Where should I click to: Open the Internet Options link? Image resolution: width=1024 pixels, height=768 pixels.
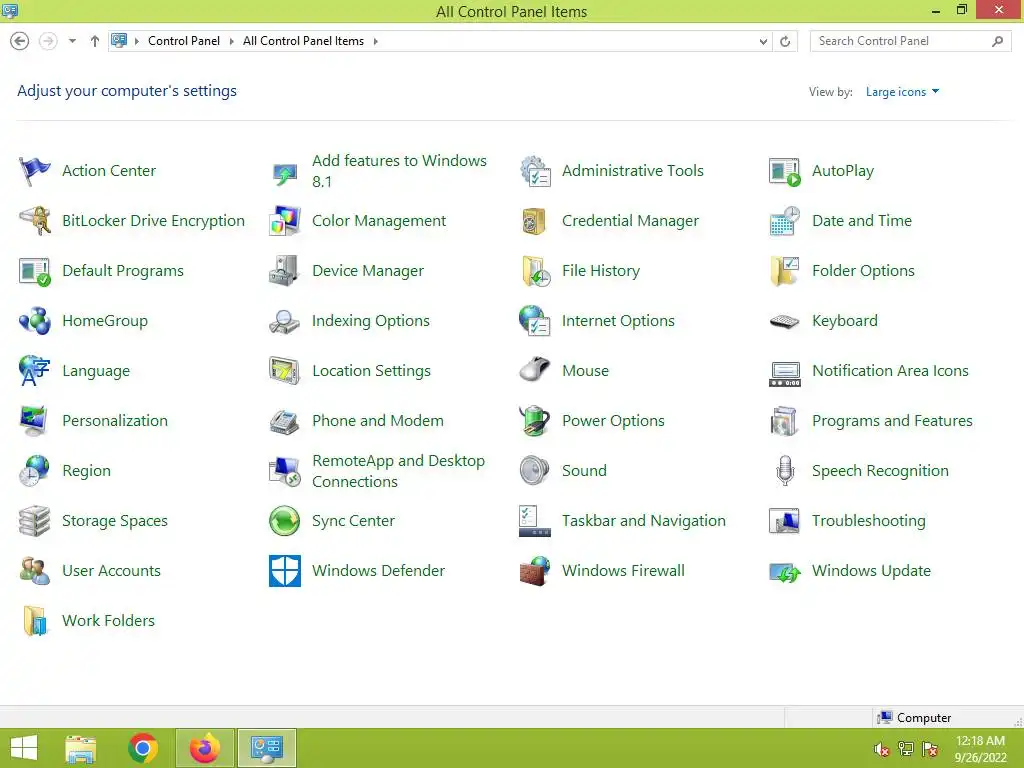click(618, 321)
